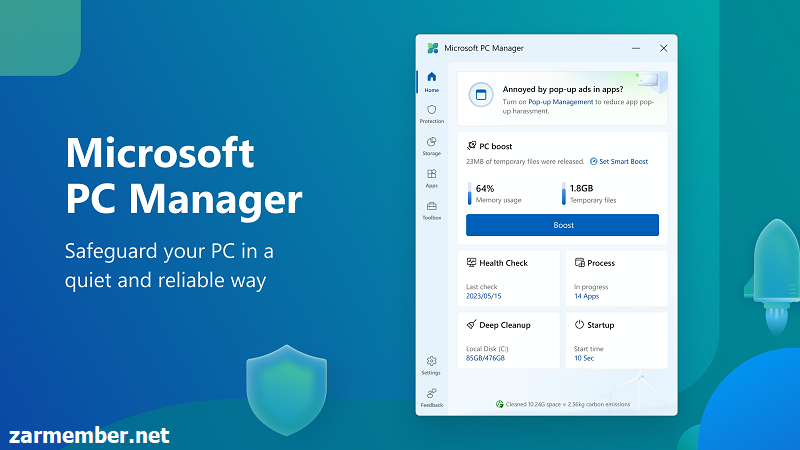This screenshot has width=800, height=450.
Task: Click the PC boost rocket icon
Action: click(471, 146)
